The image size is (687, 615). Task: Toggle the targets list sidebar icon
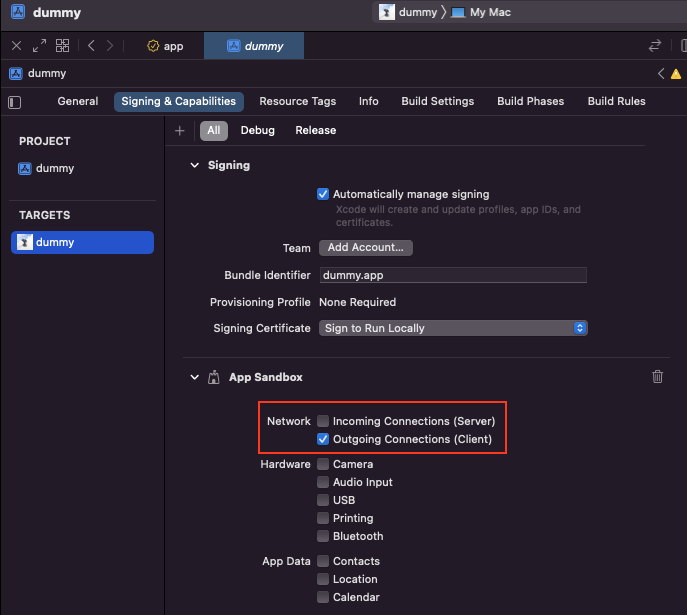(14, 102)
